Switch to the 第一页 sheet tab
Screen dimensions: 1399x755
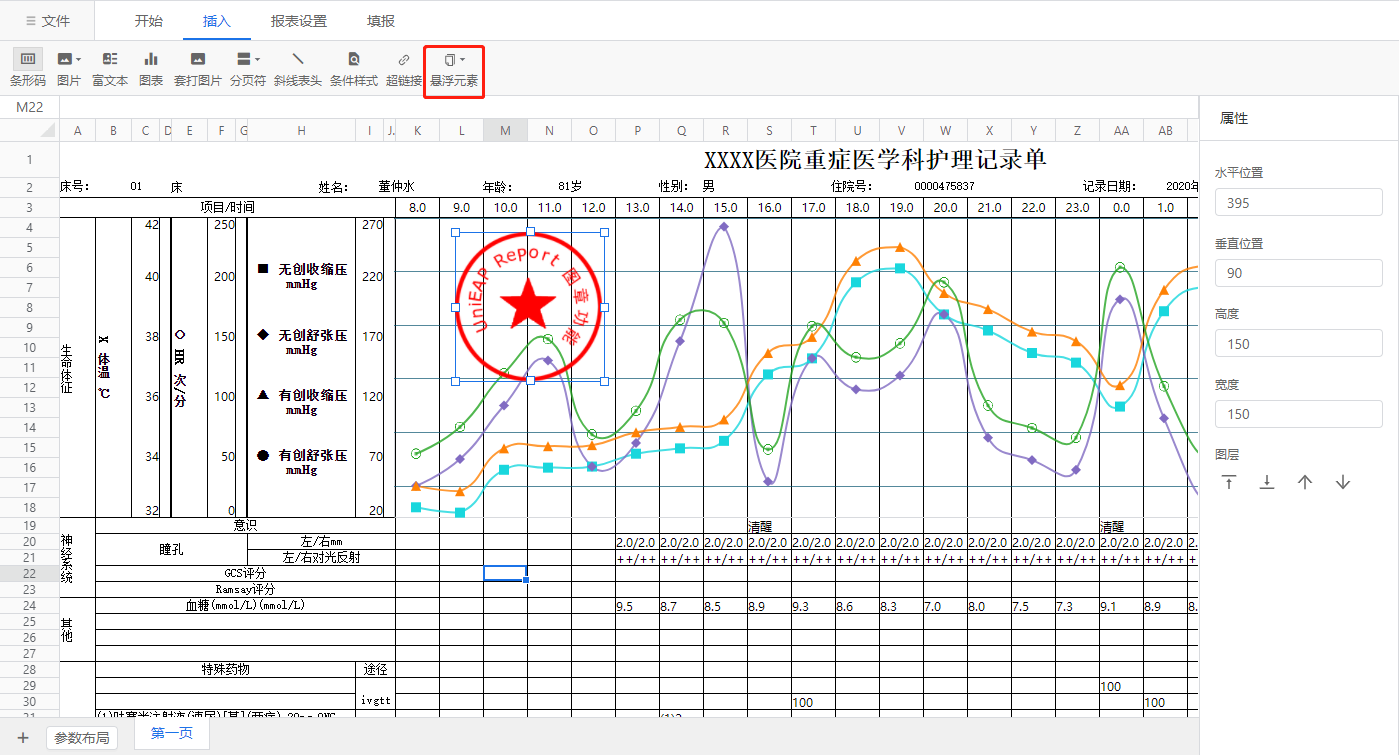tap(172, 734)
